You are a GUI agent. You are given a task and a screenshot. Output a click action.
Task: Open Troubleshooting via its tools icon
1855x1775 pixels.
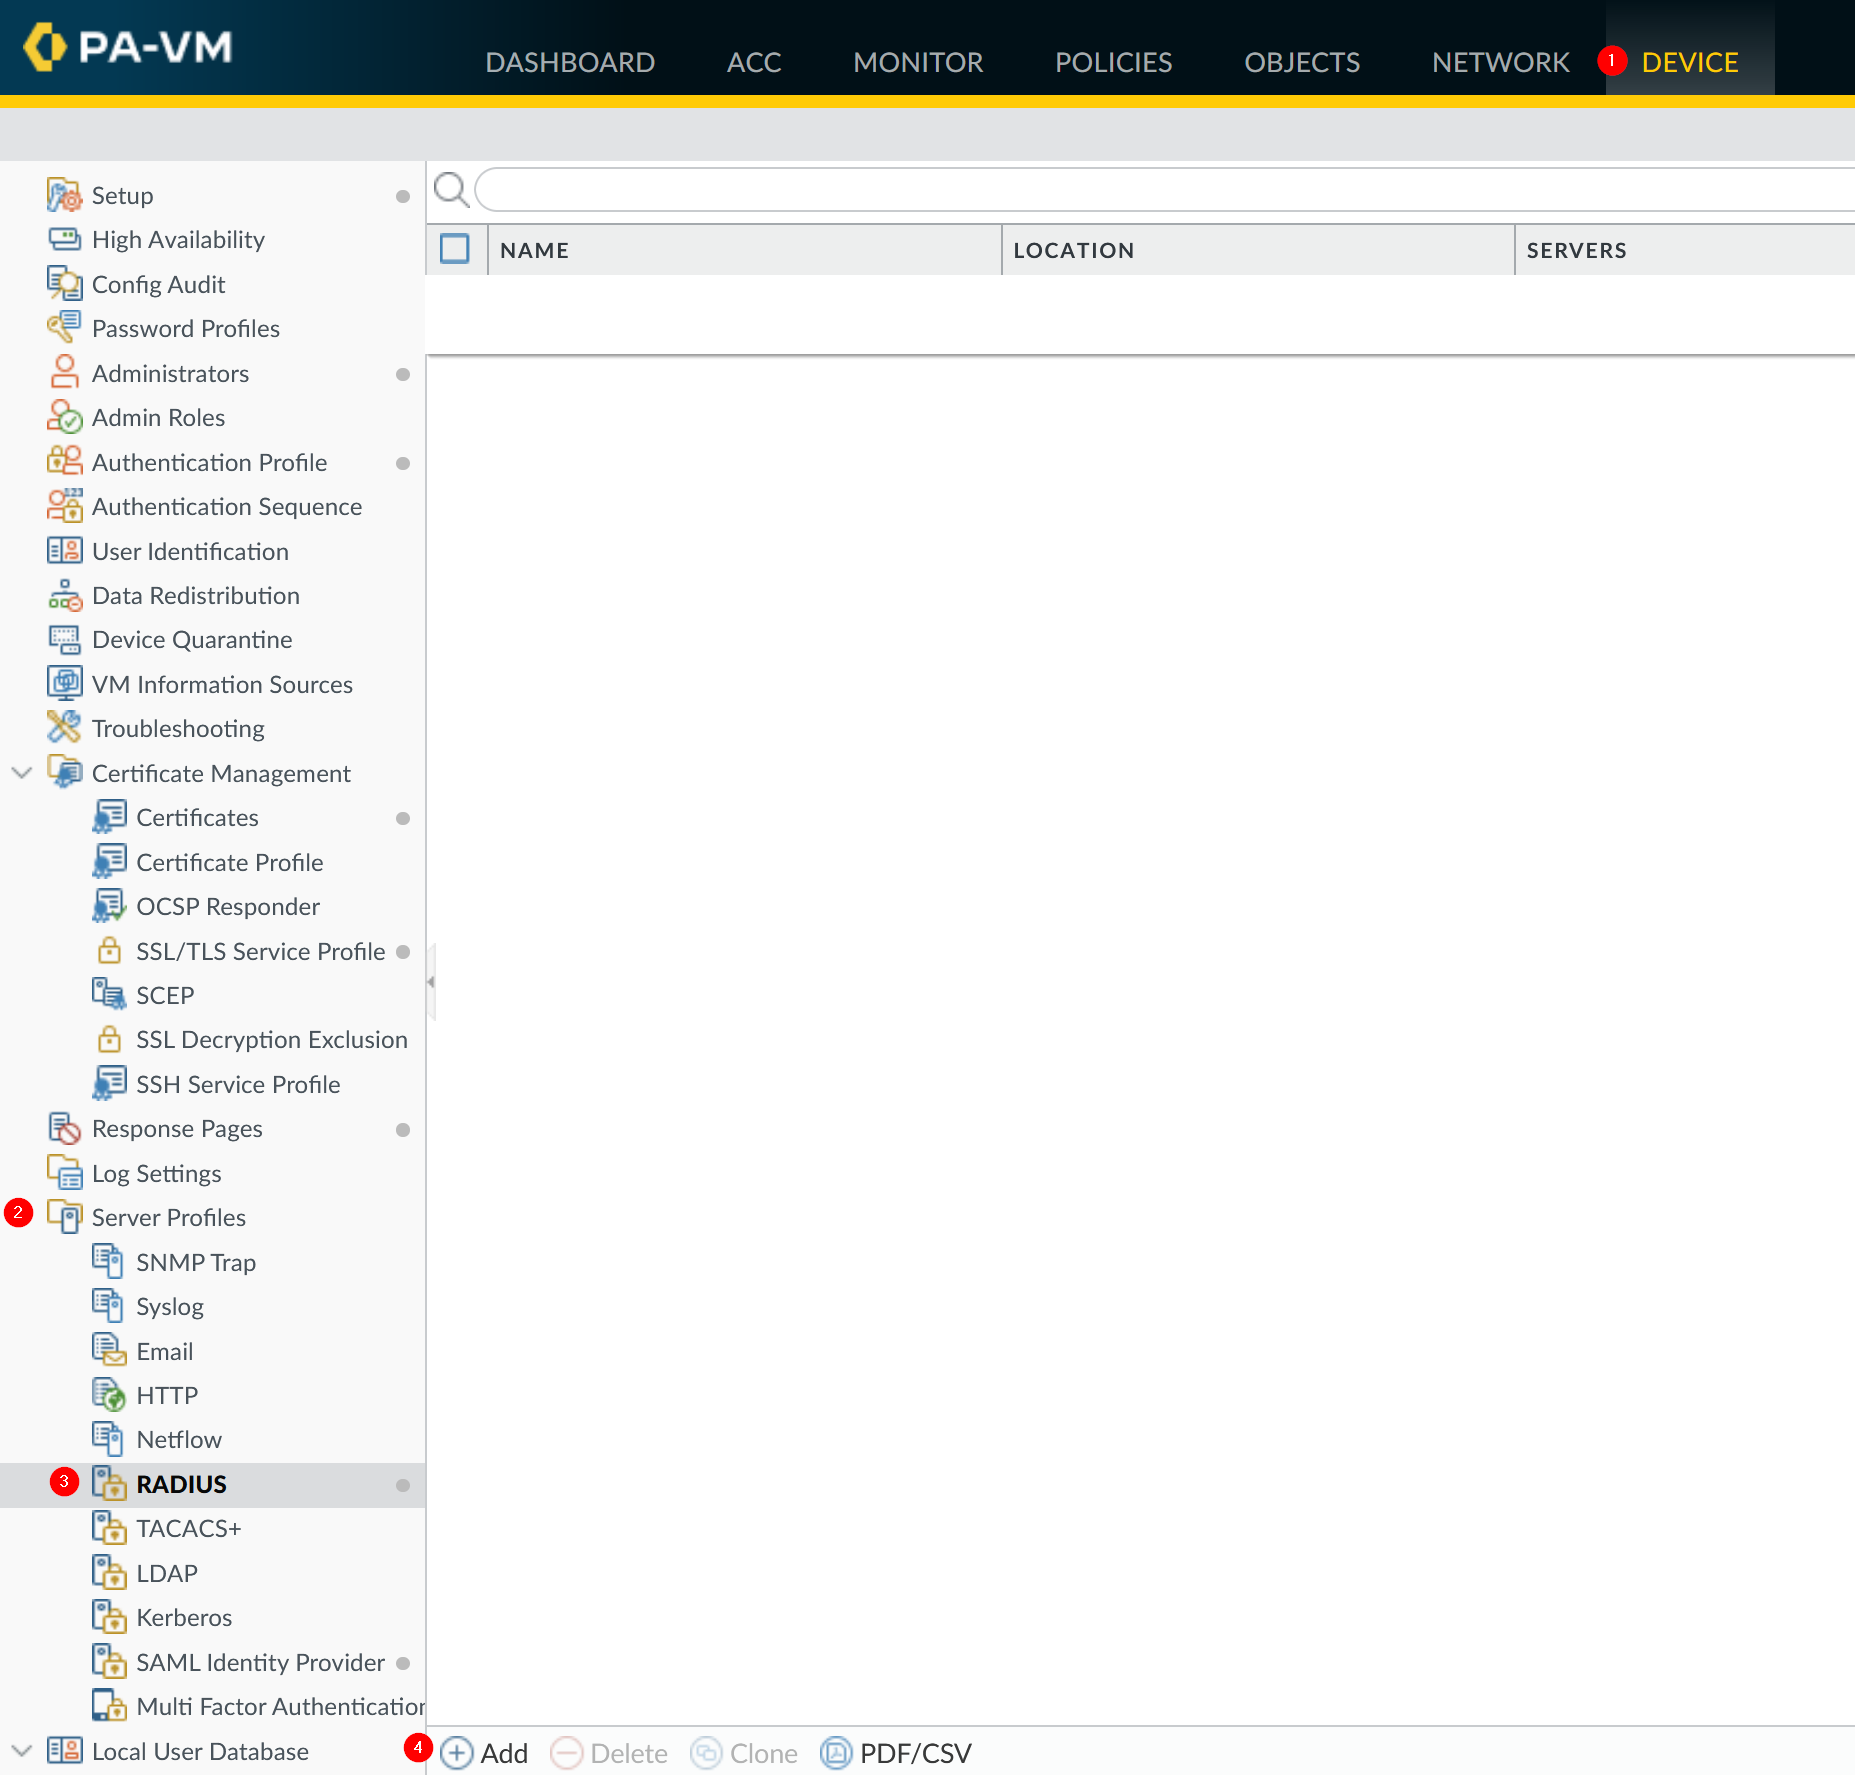[x=64, y=728]
